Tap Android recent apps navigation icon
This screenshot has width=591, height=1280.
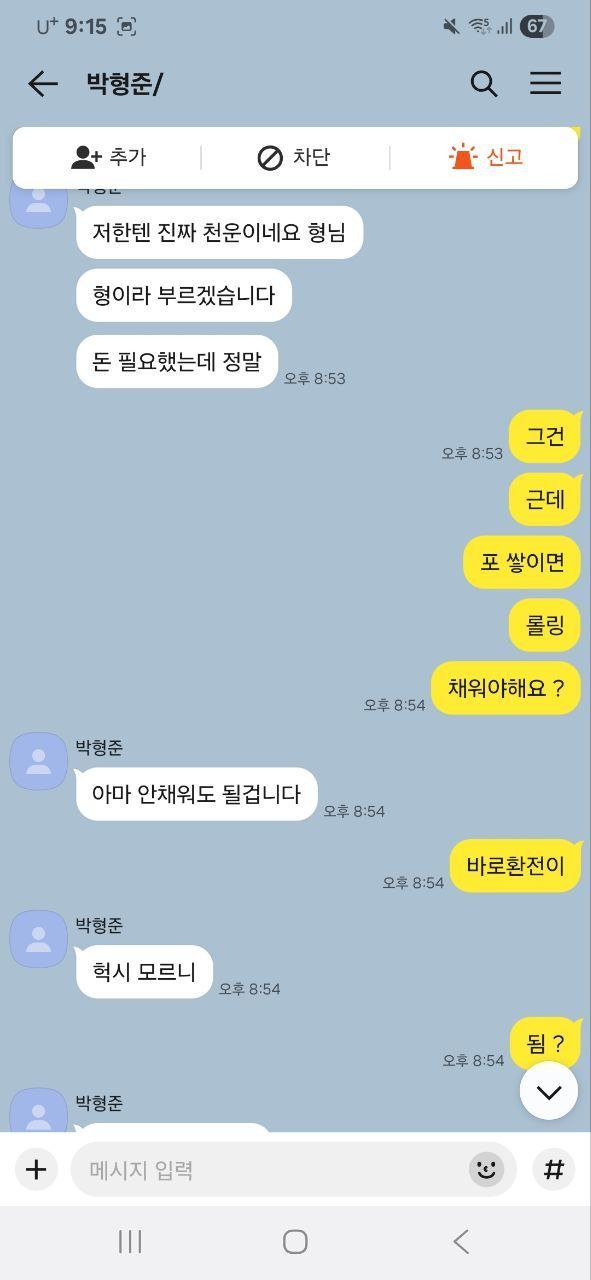click(130, 1242)
